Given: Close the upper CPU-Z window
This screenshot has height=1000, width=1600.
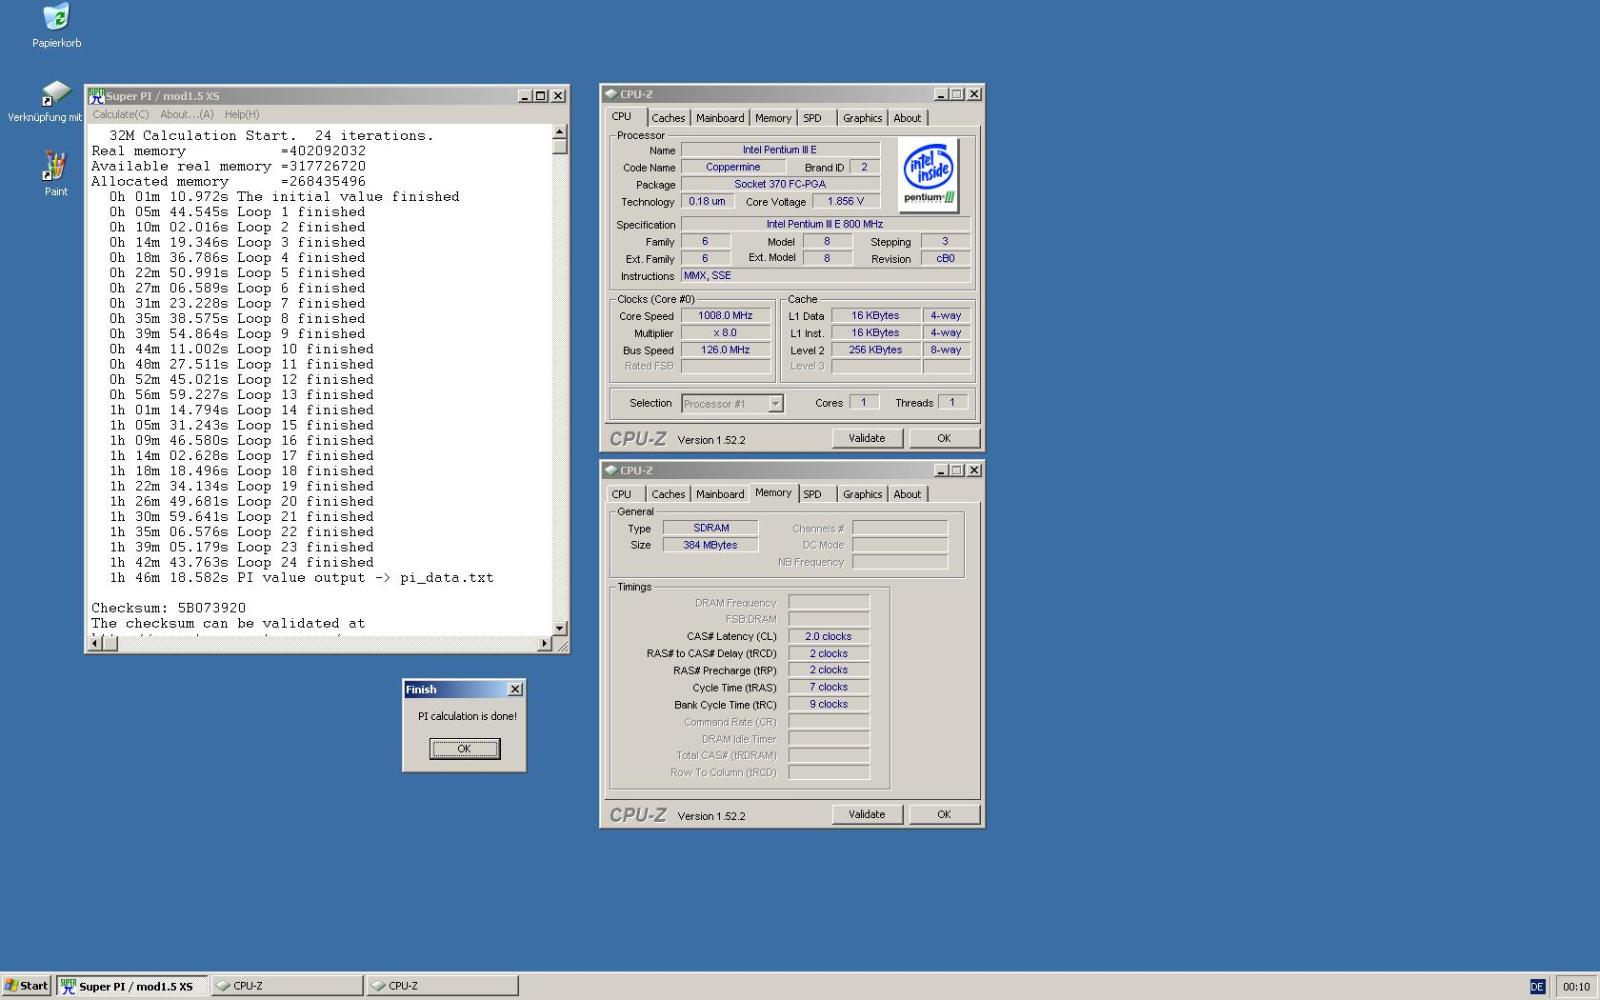Looking at the screenshot, I should pos(974,94).
